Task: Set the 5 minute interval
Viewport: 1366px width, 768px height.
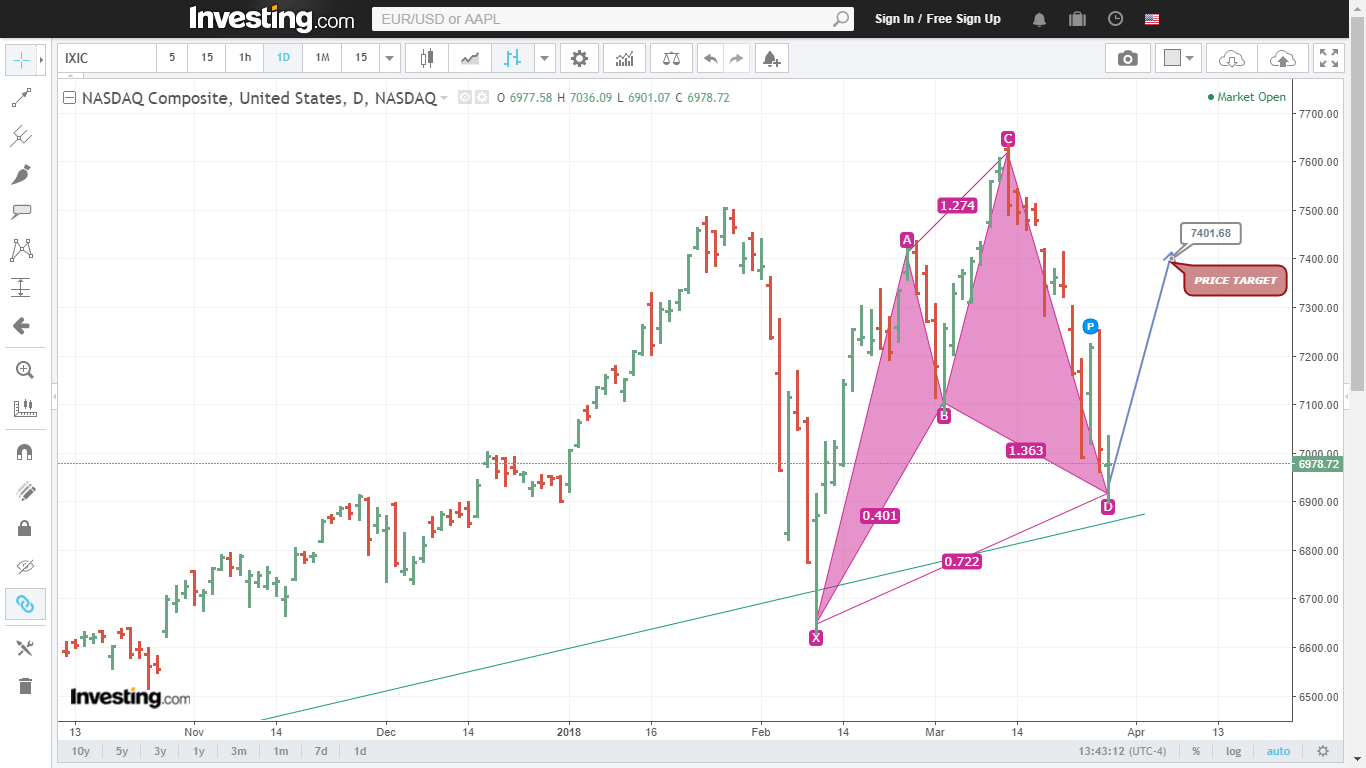Action: (172, 58)
